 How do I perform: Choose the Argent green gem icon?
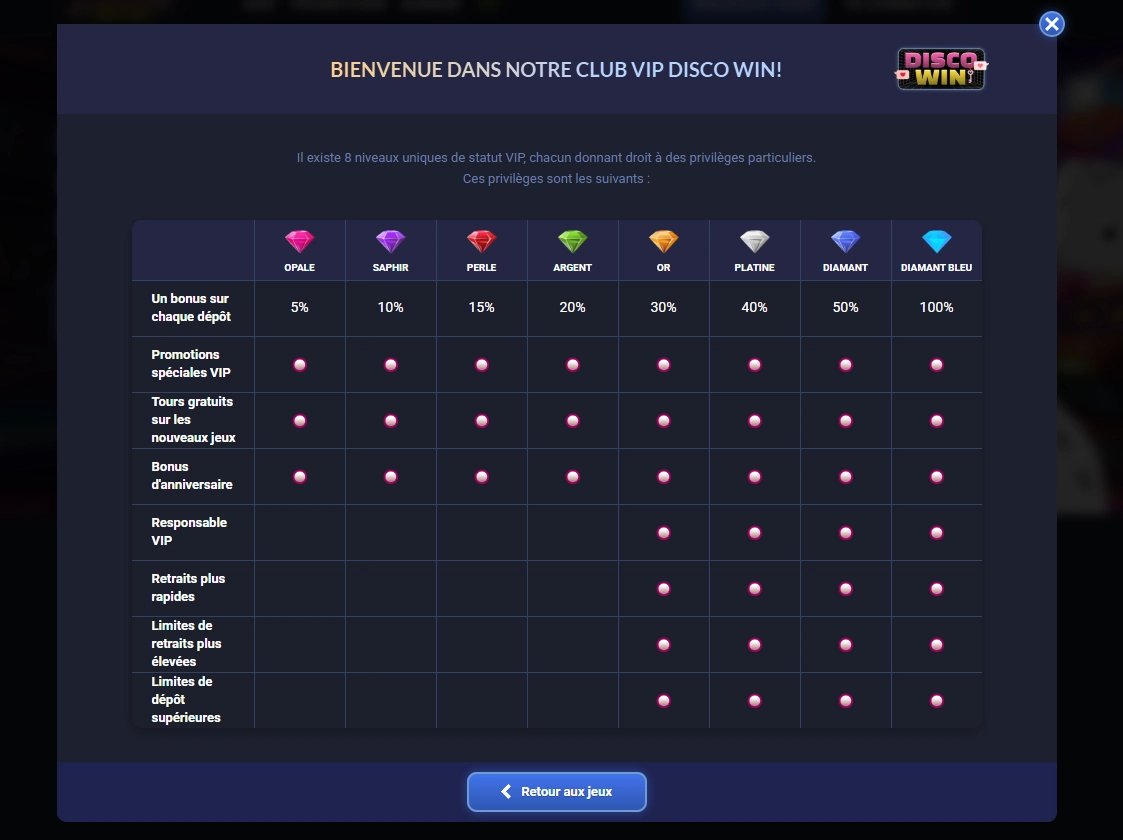[572, 241]
